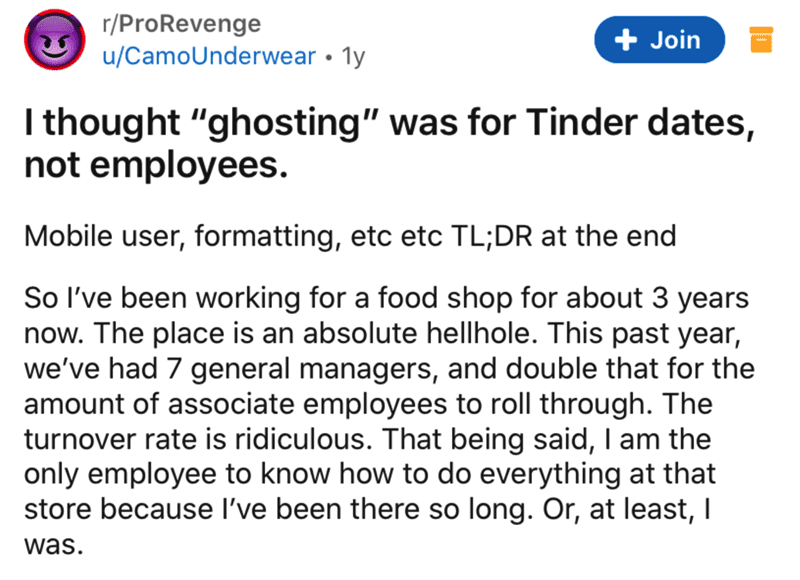Click the orange archived post box icon

click(761, 40)
